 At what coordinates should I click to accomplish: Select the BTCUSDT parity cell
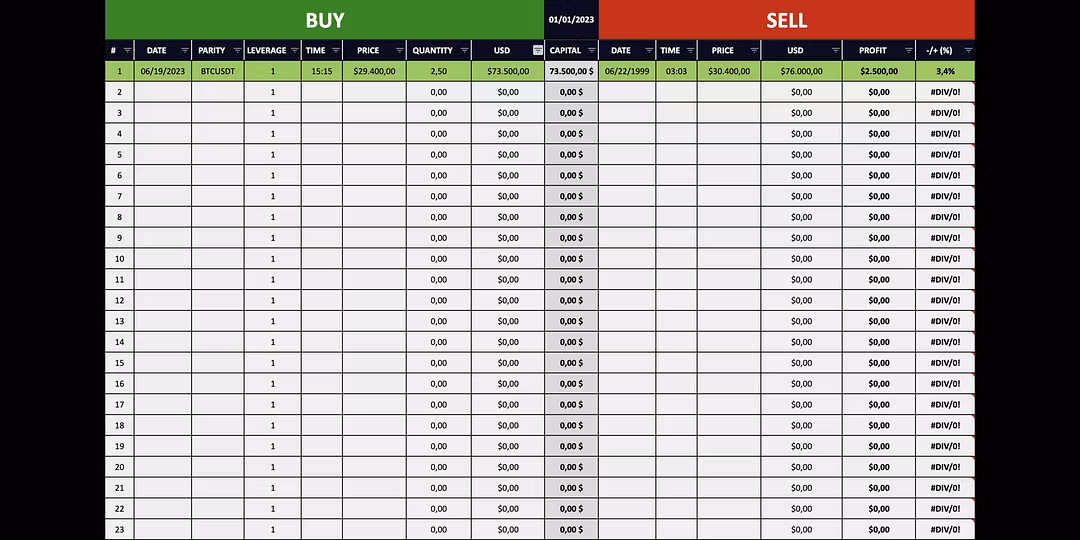pos(217,71)
